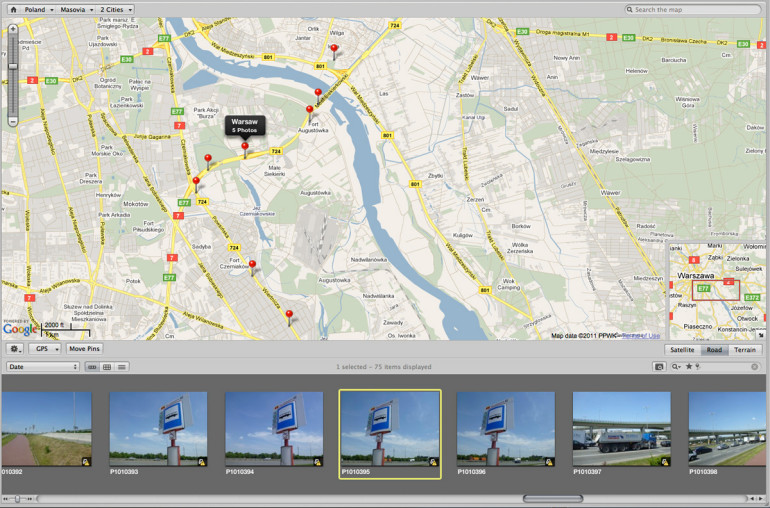Click the thumbnail size slider handle
The height and width of the screenshot is (508, 770).
click(17, 499)
